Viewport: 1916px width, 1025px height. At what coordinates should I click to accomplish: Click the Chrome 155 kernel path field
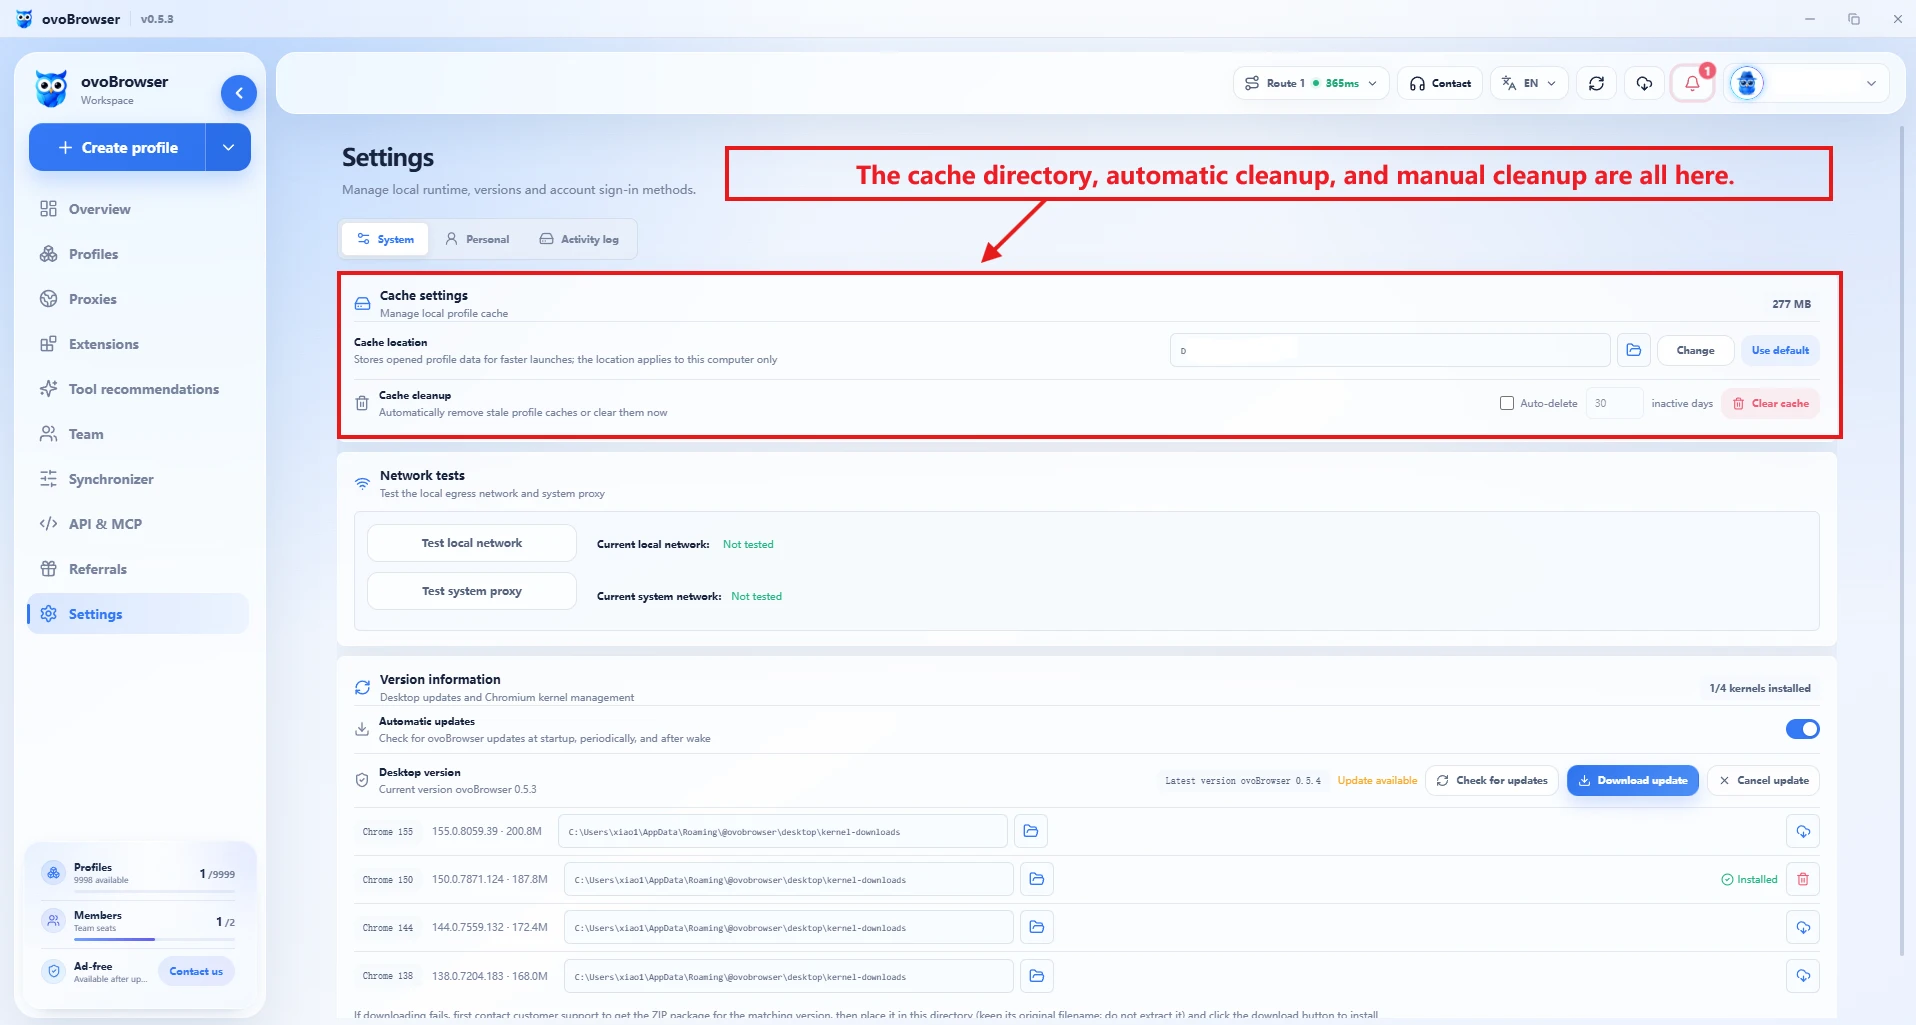point(783,831)
